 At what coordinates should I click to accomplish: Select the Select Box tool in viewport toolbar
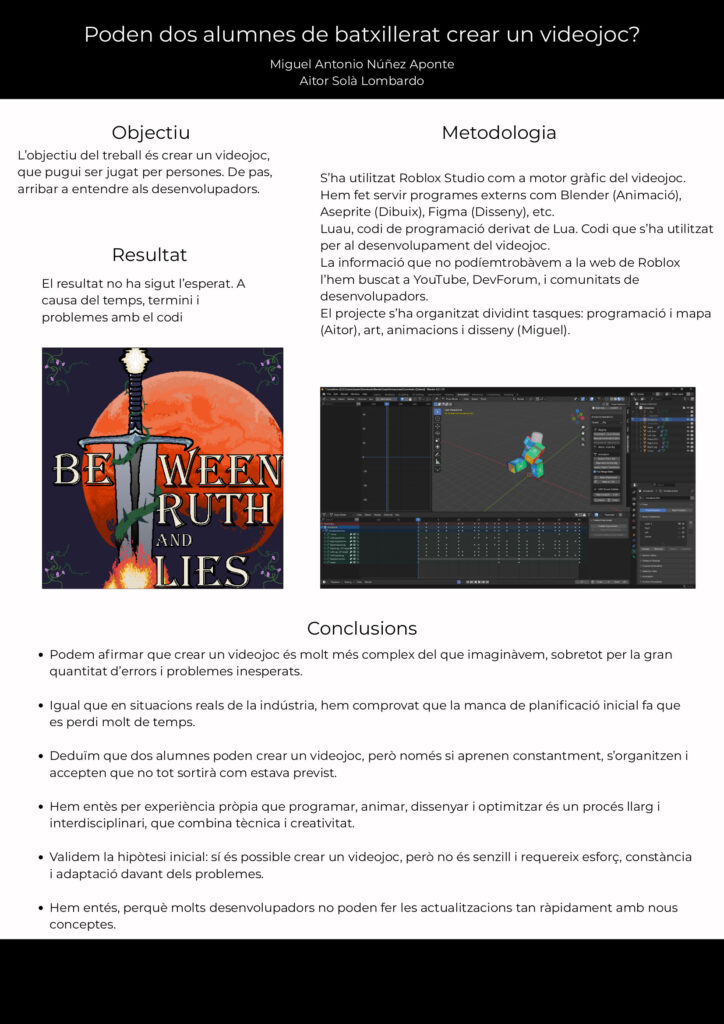(437, 411)
